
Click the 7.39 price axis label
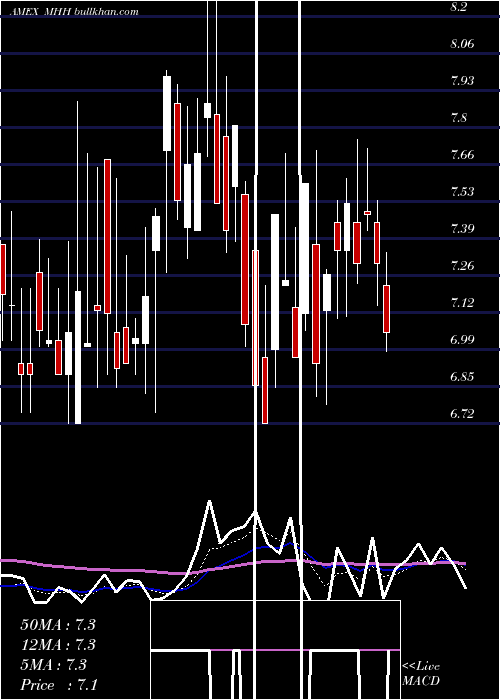[462, 229]
